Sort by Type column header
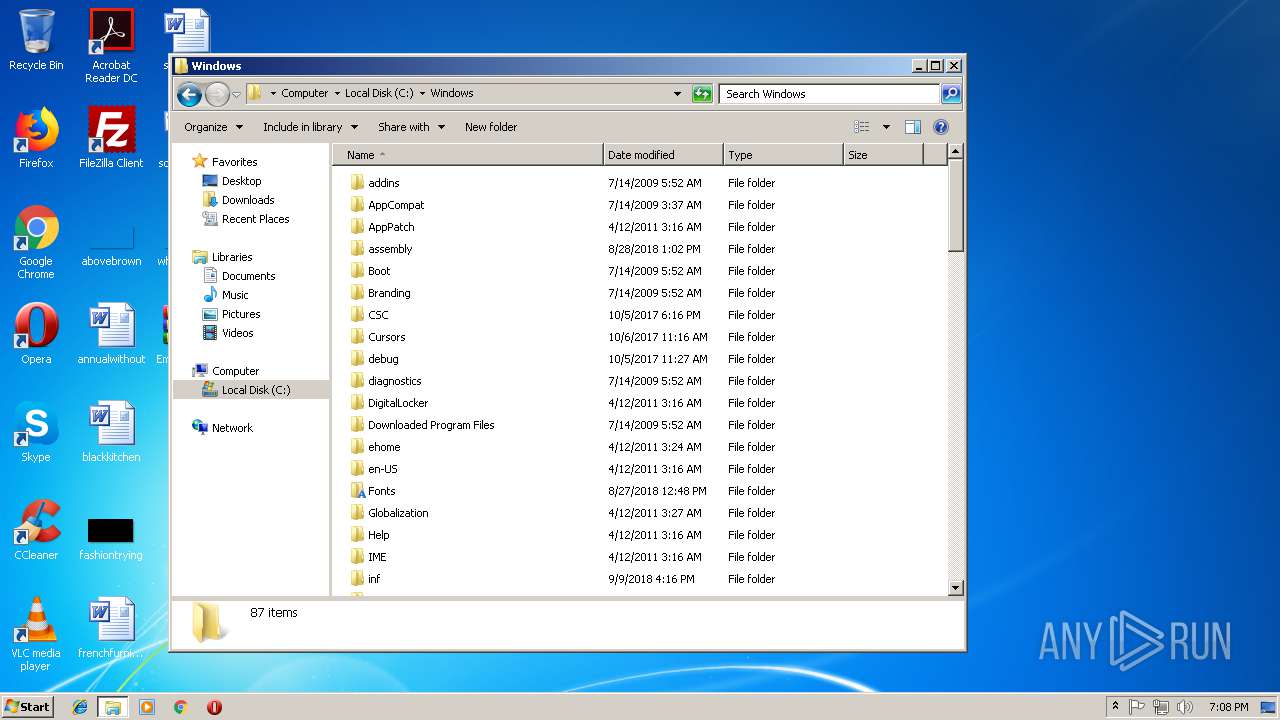The image size is (1280, 720). click(x=783, y=155)
